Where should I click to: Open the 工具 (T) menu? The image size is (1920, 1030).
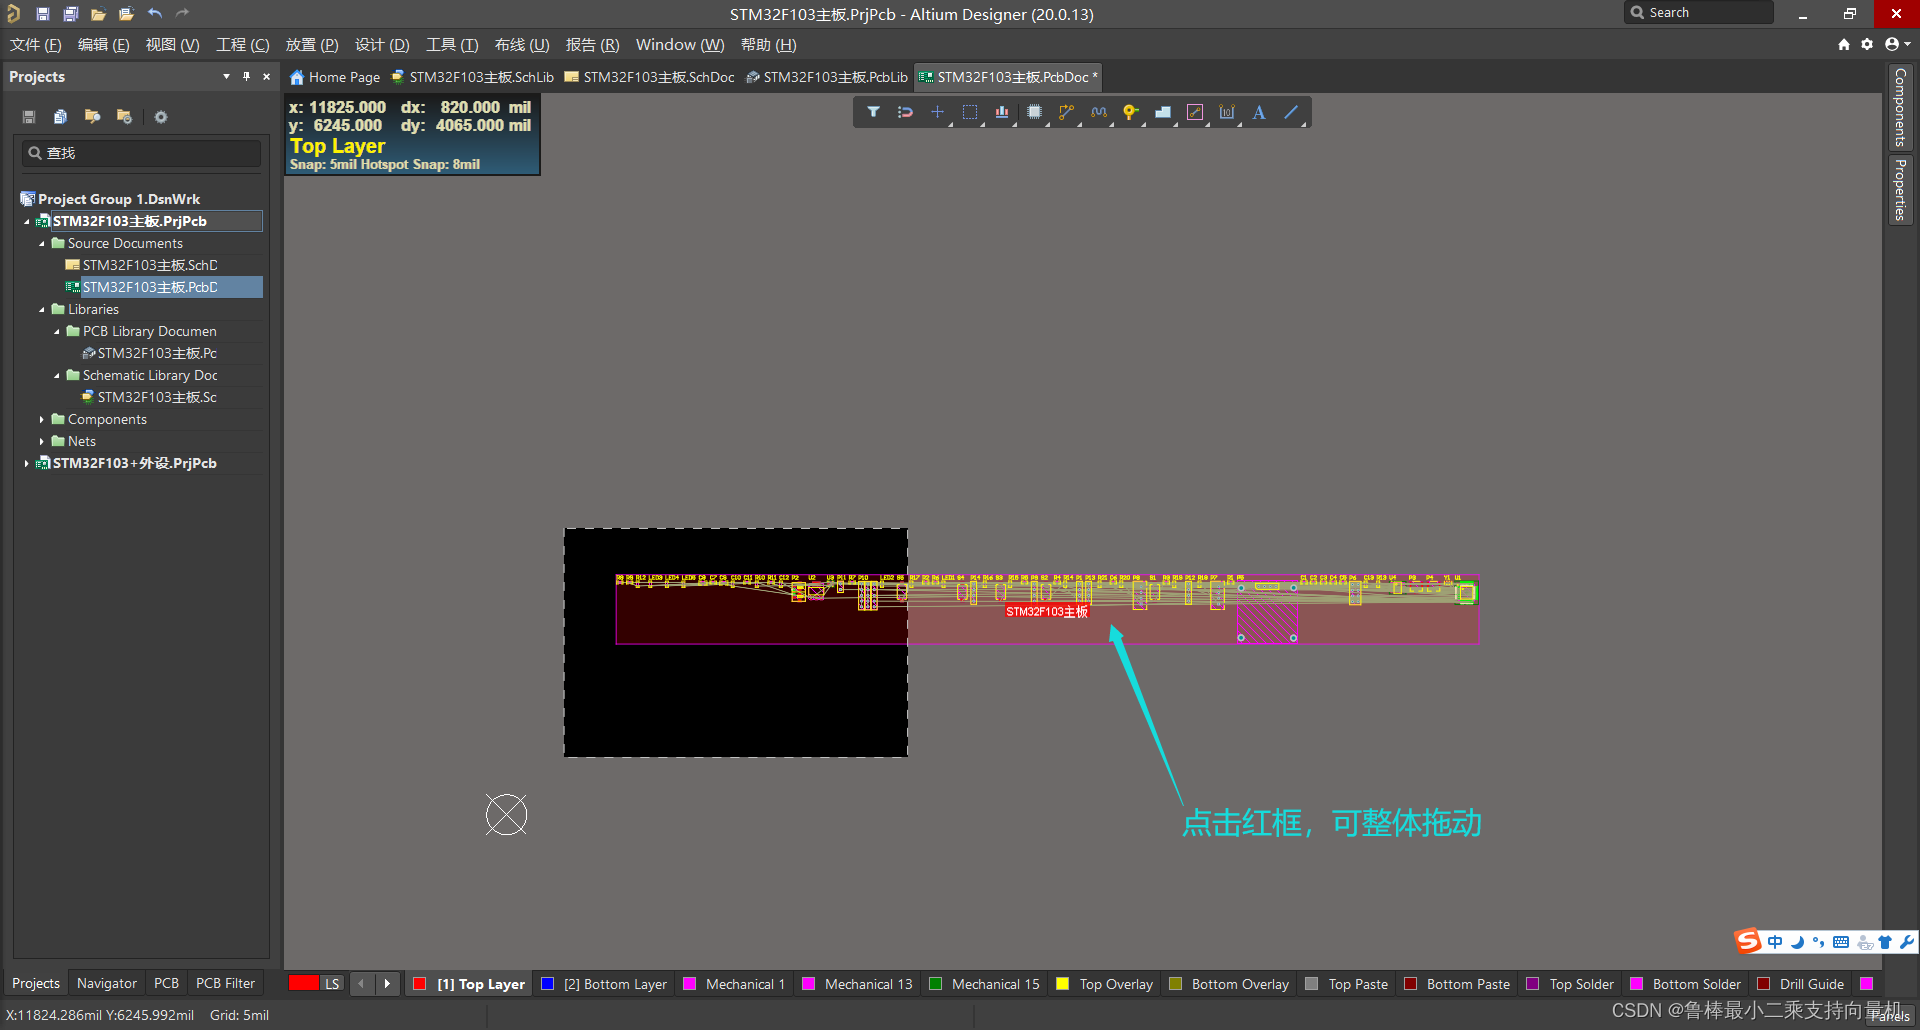click(452, 45)
